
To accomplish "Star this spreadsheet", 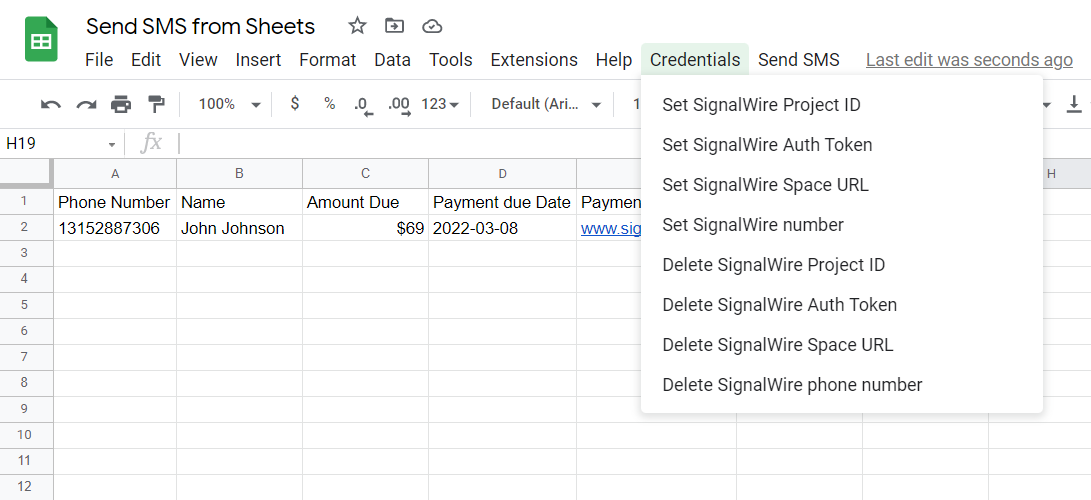I will pos(357,26).
